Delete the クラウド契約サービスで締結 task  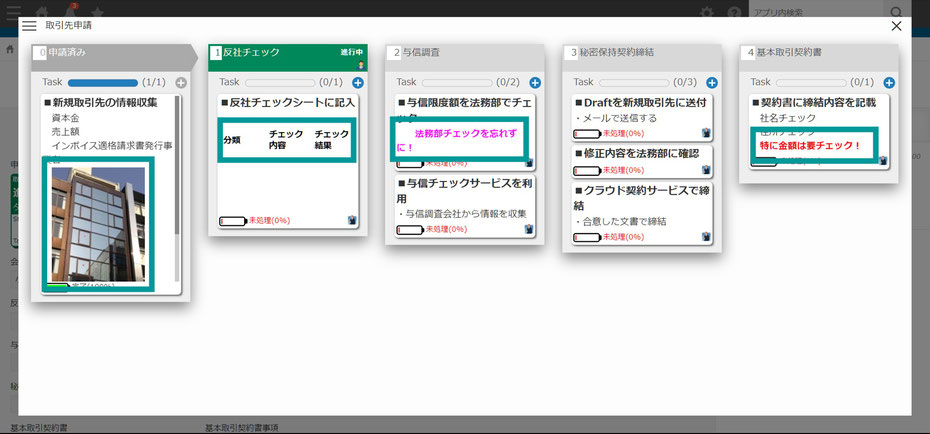click(706, 238)
